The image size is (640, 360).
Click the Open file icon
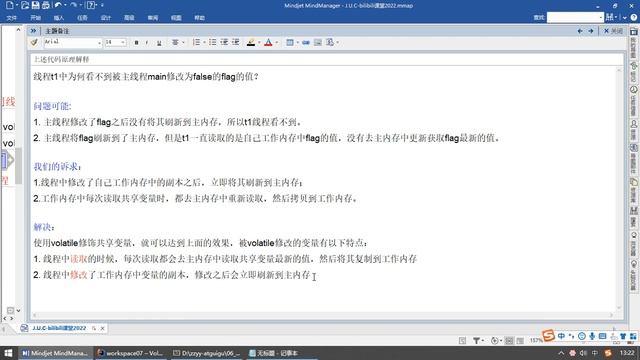tap(25, 5)
